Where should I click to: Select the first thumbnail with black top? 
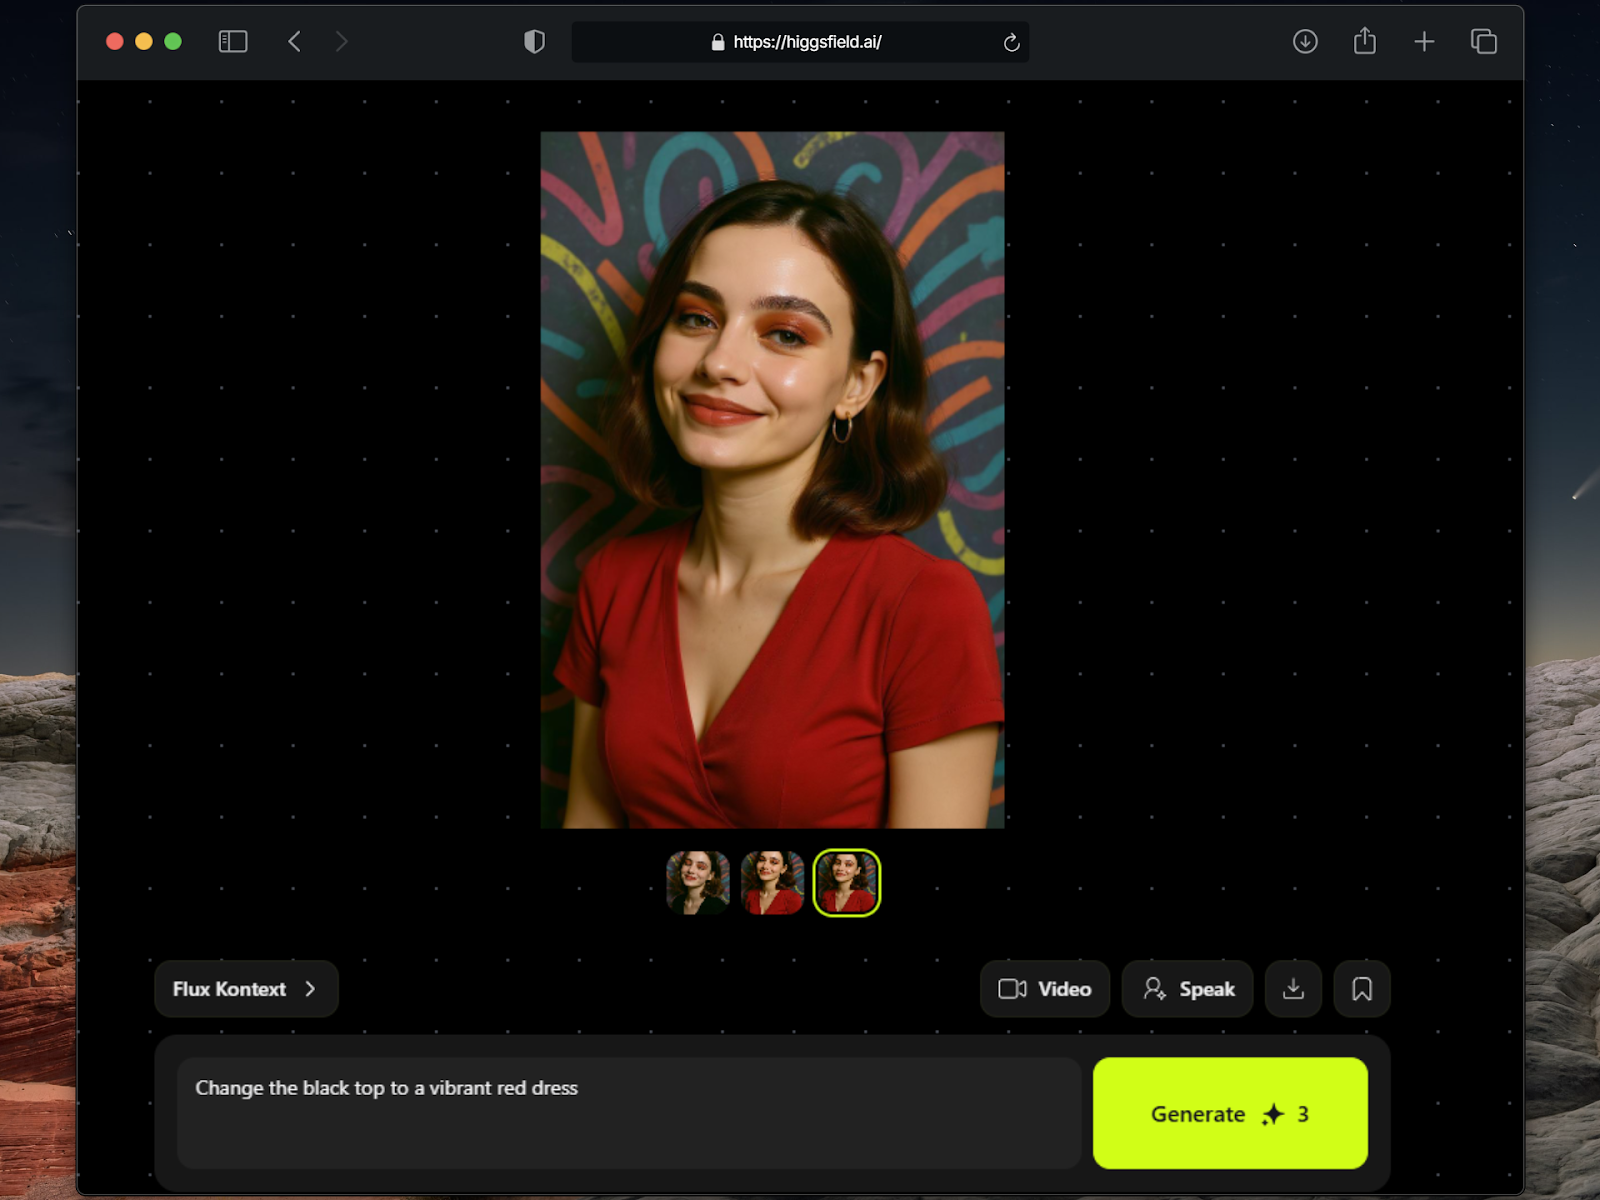point(697,882)
